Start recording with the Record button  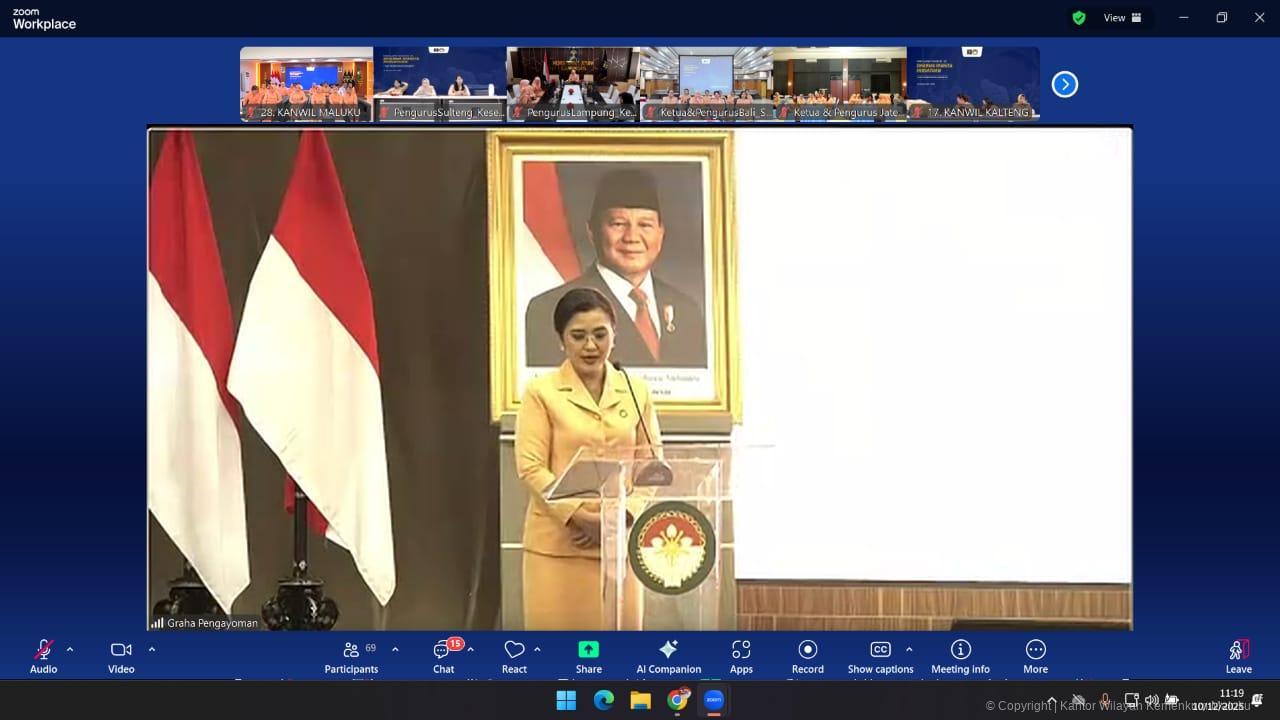(x=807, y=656)
